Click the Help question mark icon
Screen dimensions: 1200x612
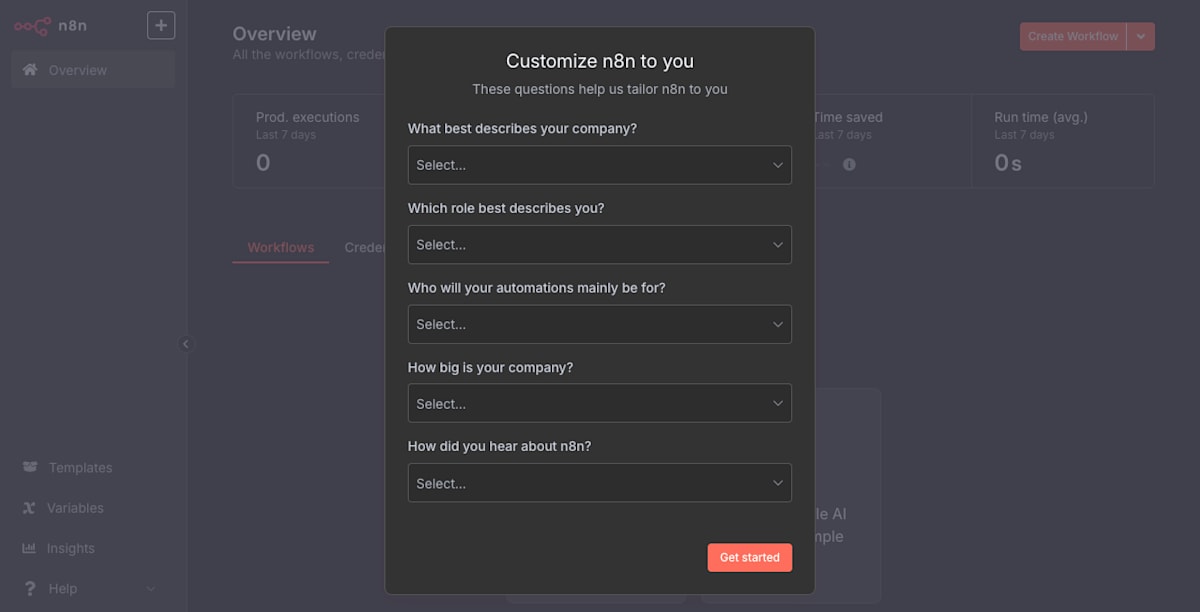pos(30,588)
